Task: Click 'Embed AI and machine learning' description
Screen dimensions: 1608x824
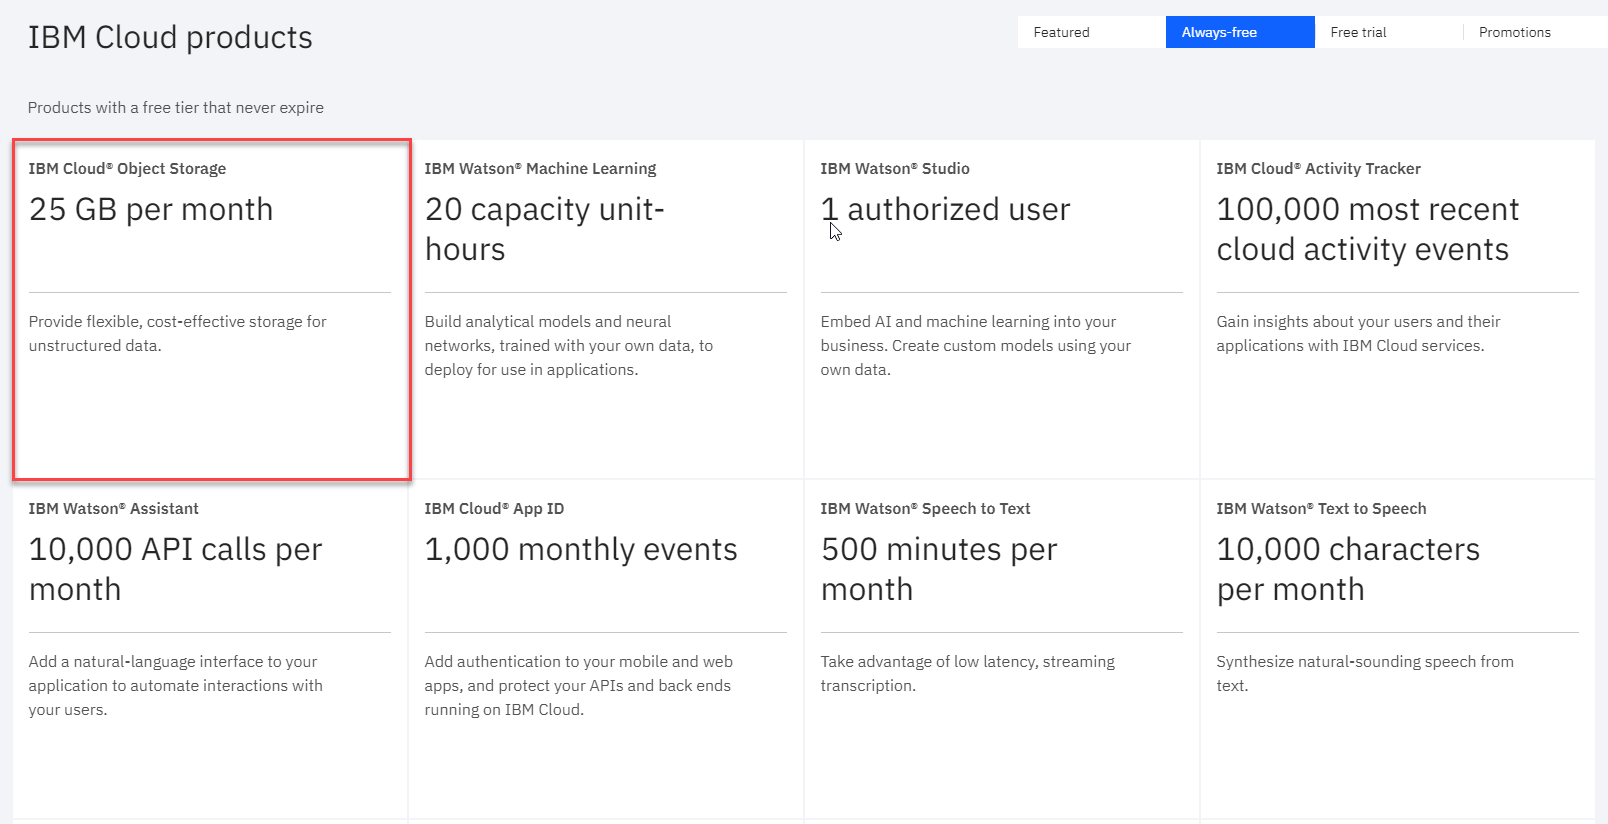Action: click(975, 345)
